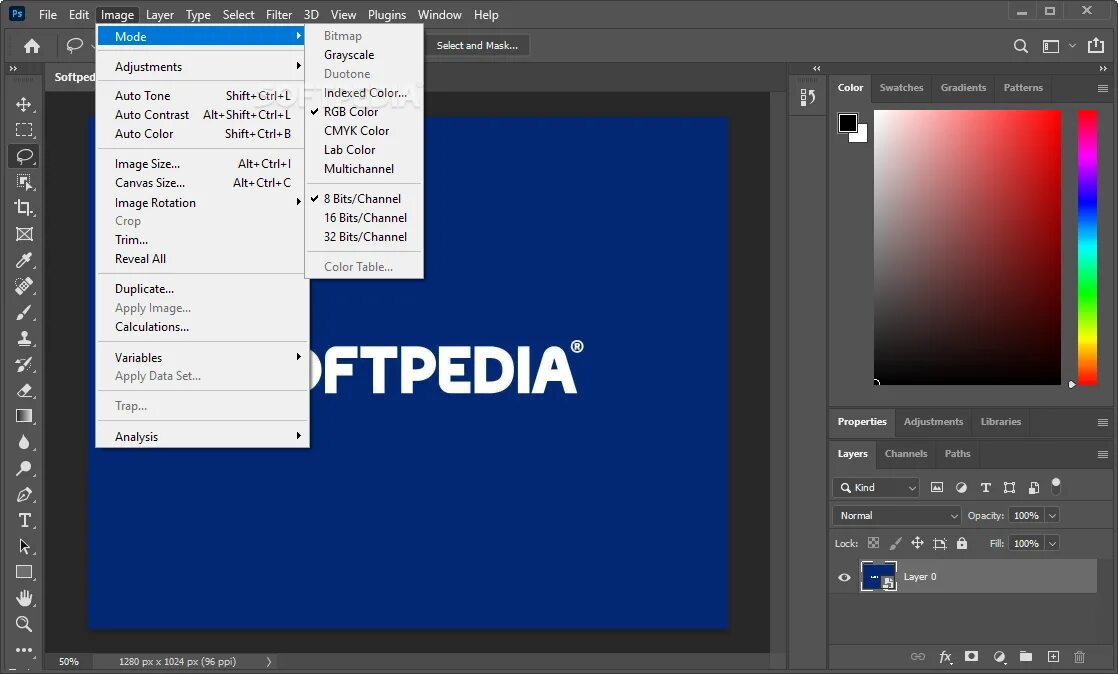Select the Clone Stamp tool

pyautogui.click(x=24, y=338)
